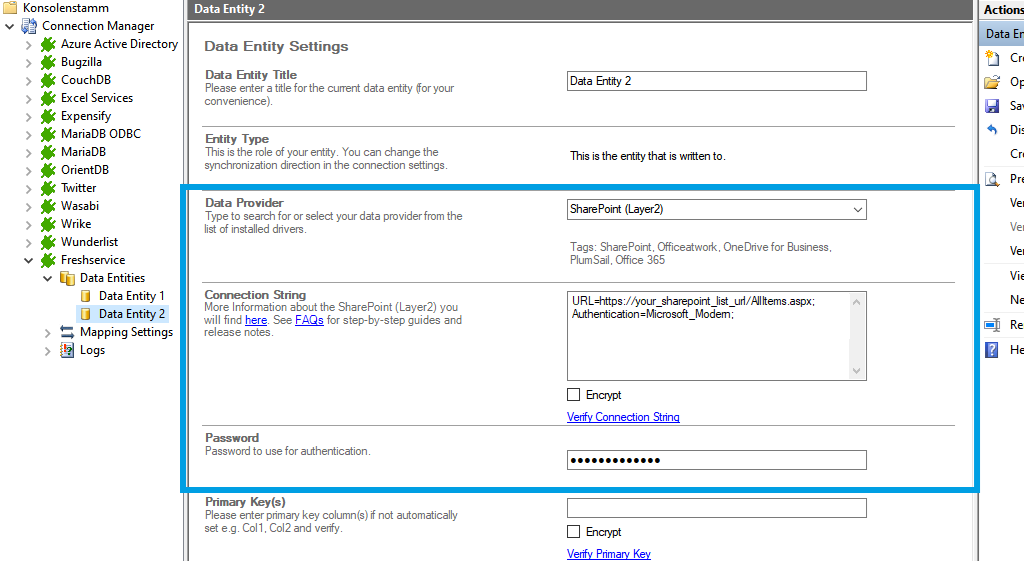The height and width of the screenshot is (561, 1024).
Task: Click the open folder icon in Actions
Action: coord(992,82)
